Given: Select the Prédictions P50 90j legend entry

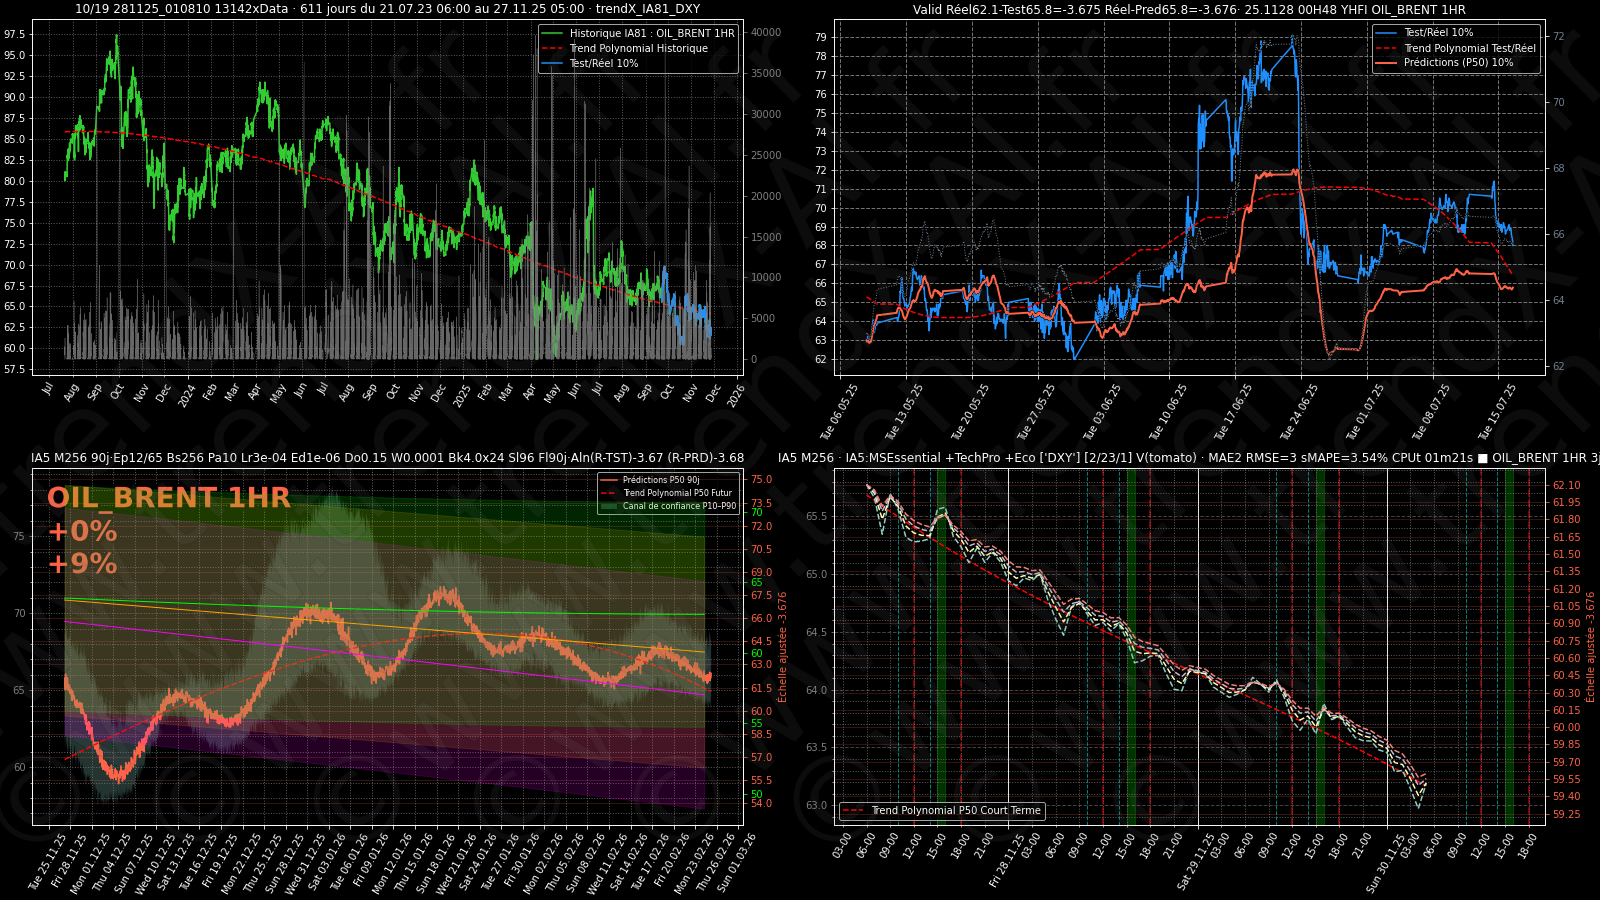Looking at the screenshot, I should pos(661,480).
